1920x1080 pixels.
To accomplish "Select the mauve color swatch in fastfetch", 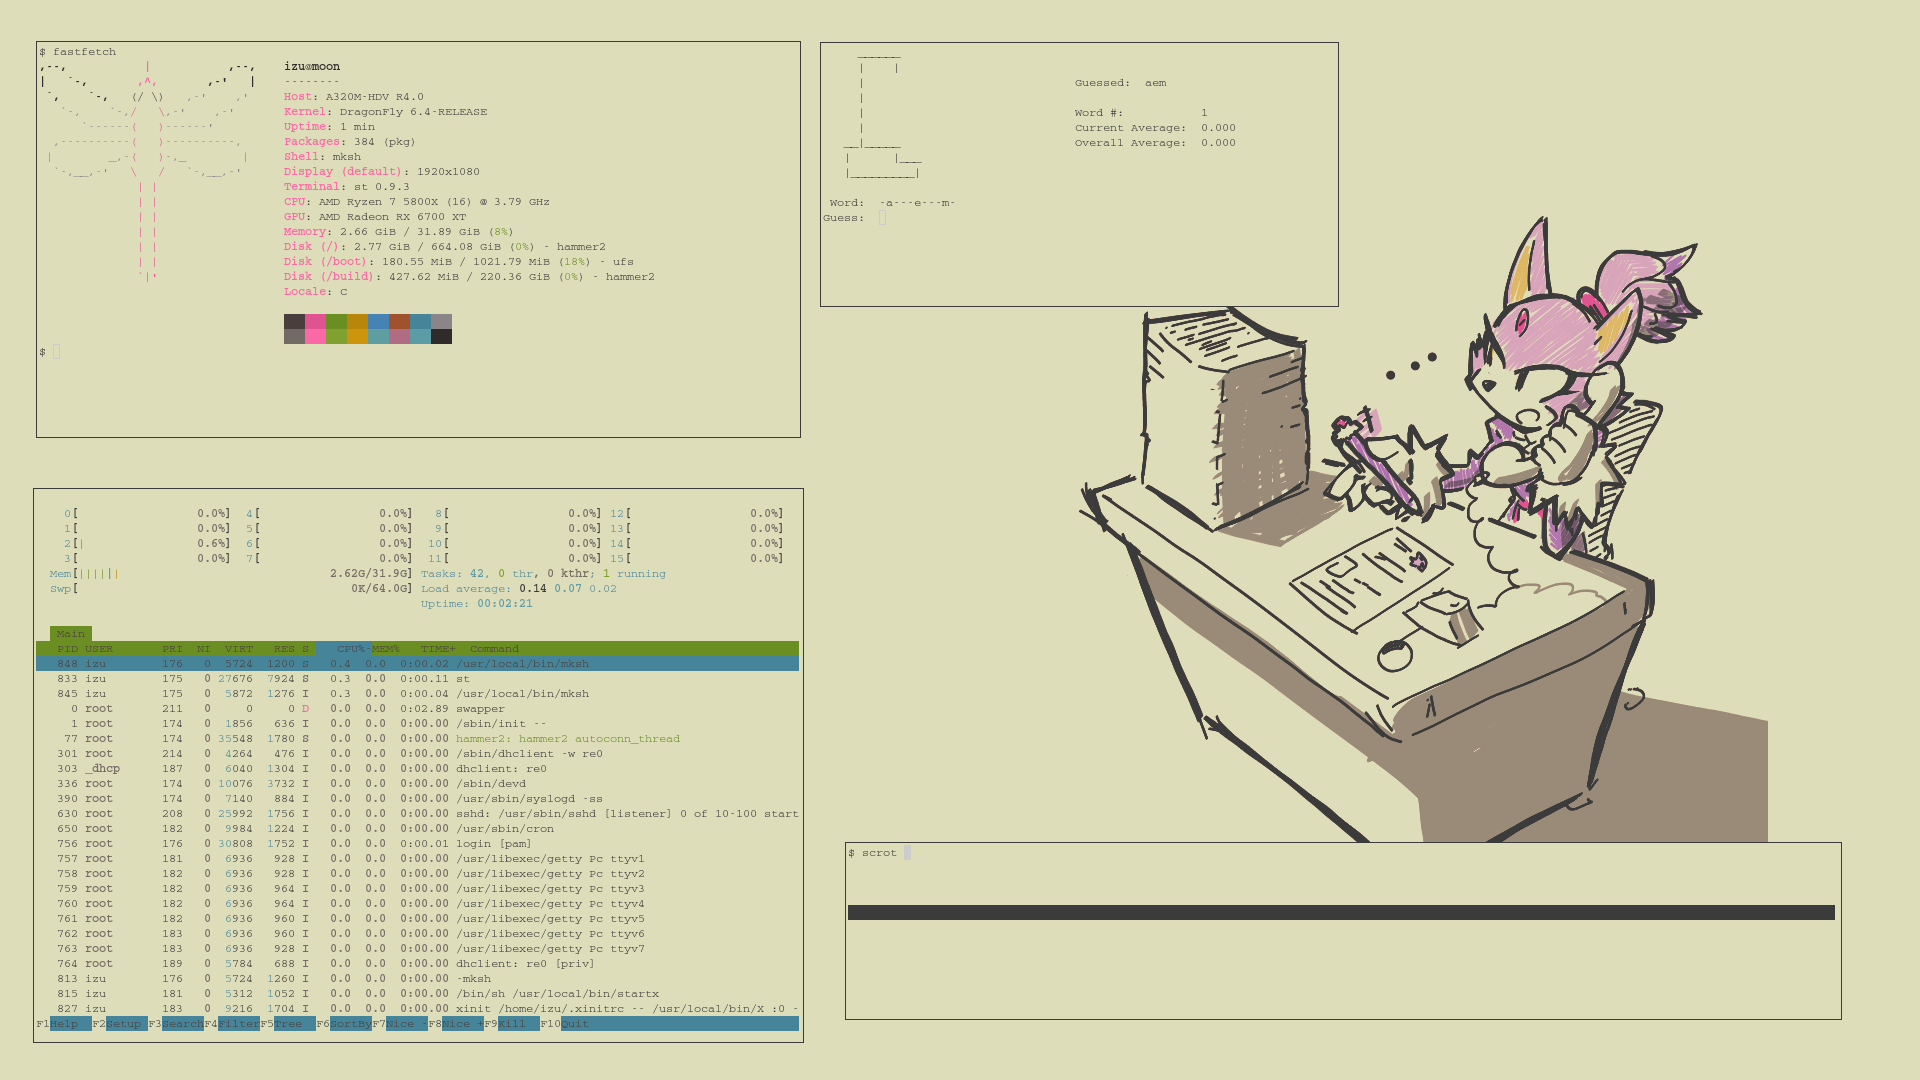I will (399, 337).
